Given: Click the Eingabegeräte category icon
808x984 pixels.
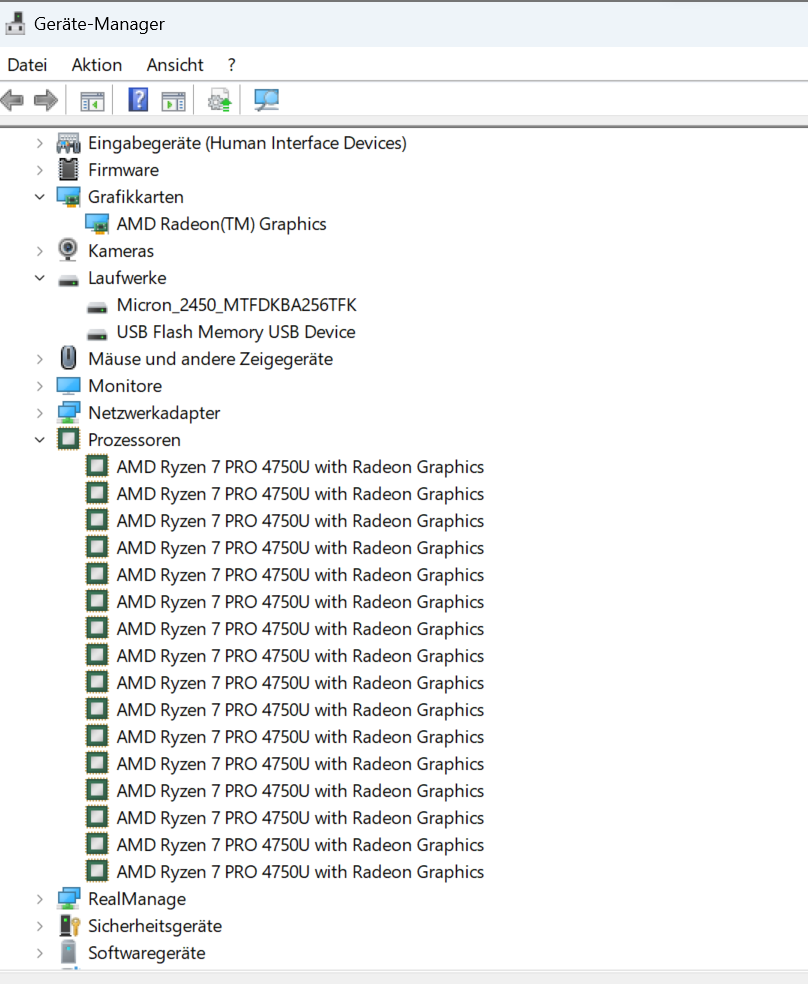Looking at the screenshot, I should point(68,143).
